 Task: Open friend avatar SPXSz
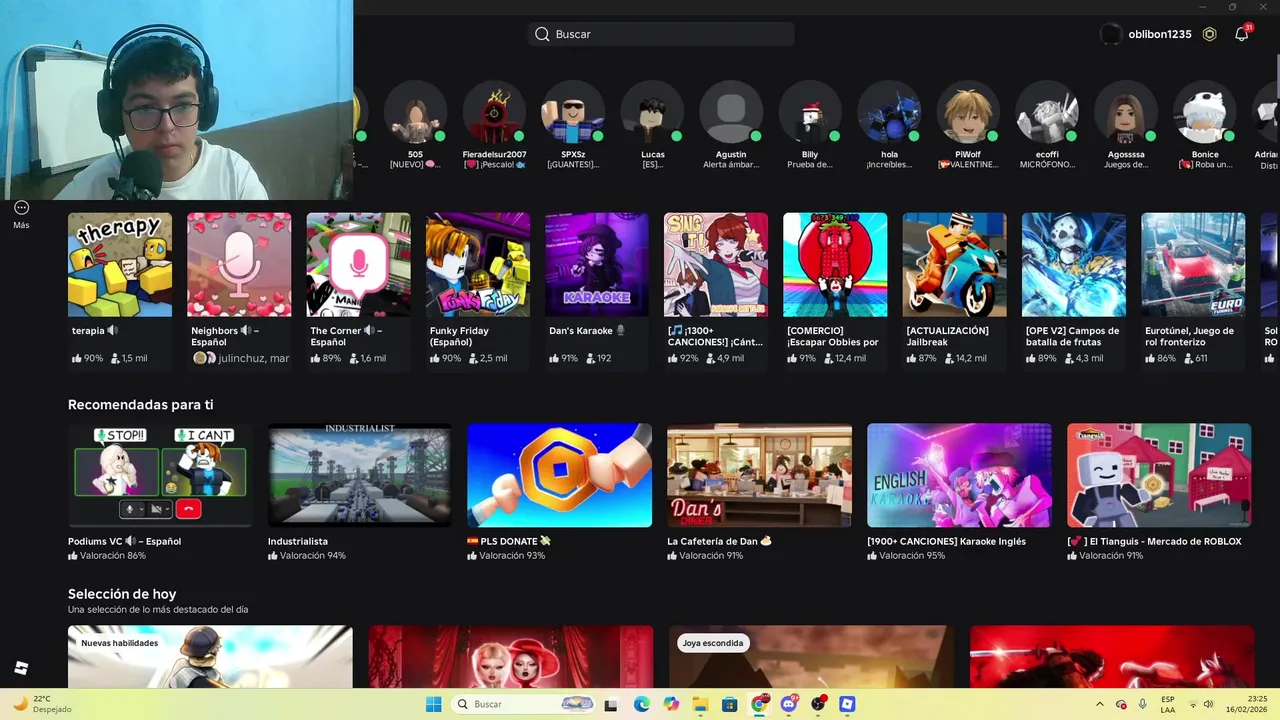pyautogui.click(x=573, y=112)
